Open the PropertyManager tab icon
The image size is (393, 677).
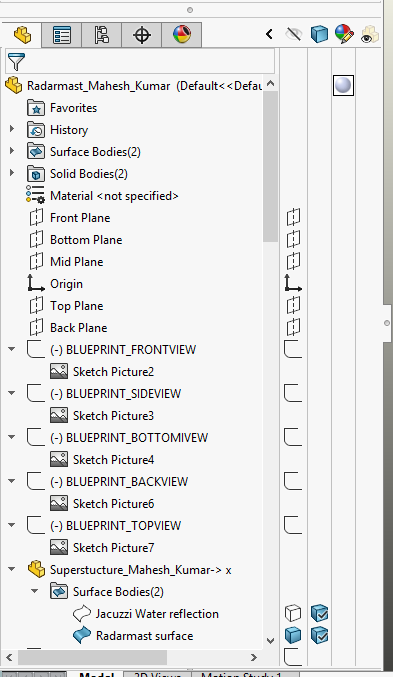[x=62, y=35]
